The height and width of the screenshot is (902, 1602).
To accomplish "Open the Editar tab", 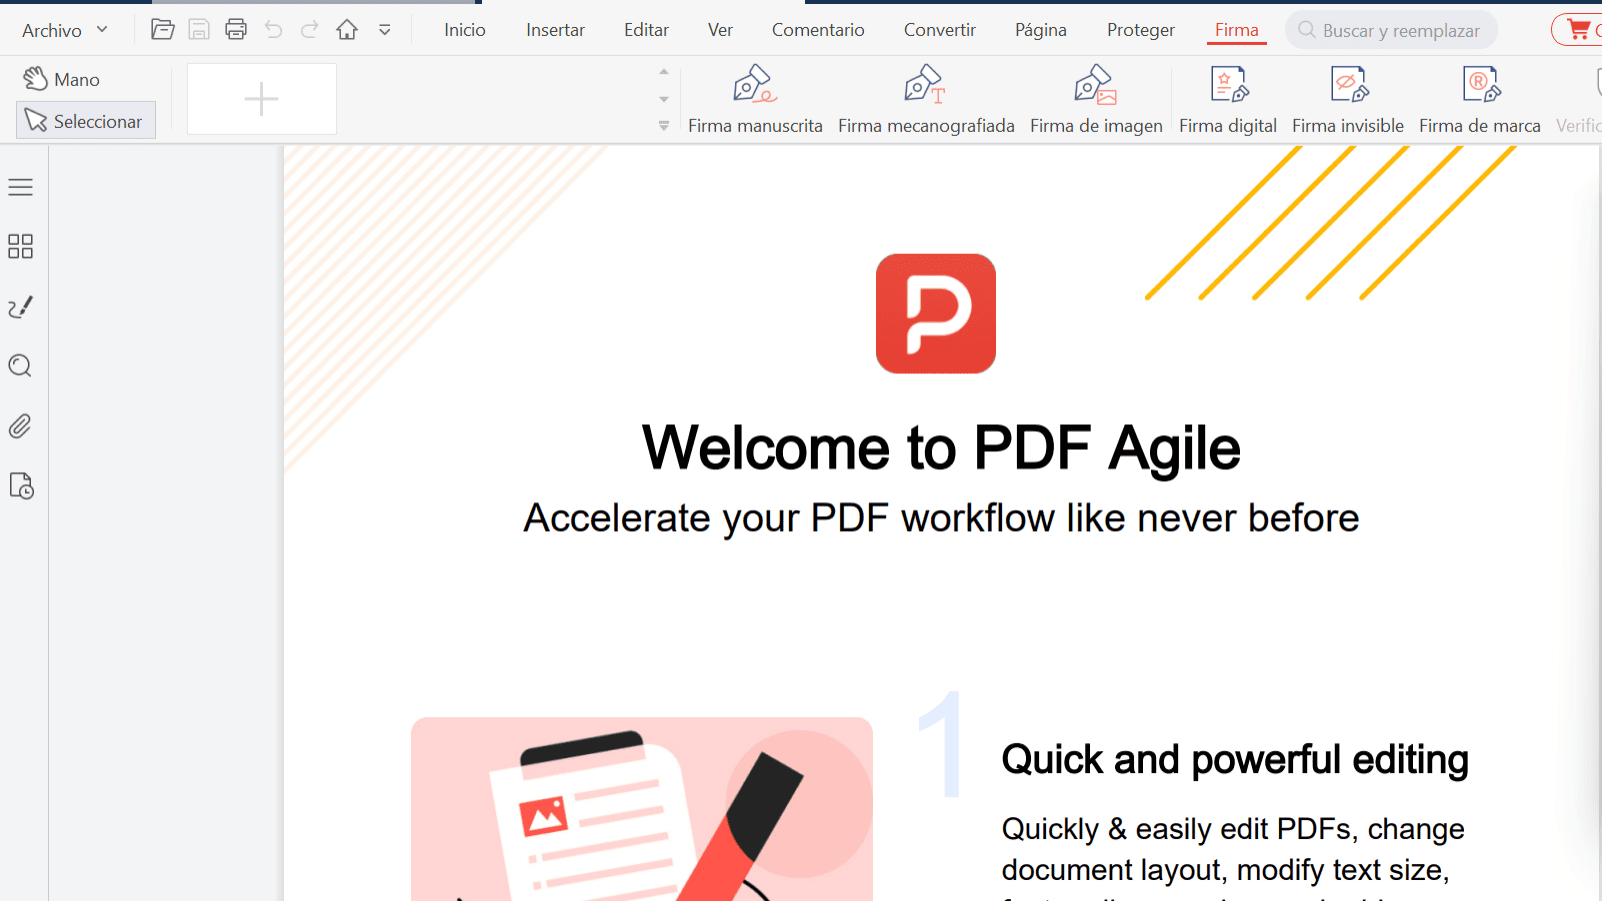I will [x=646, y=30].
